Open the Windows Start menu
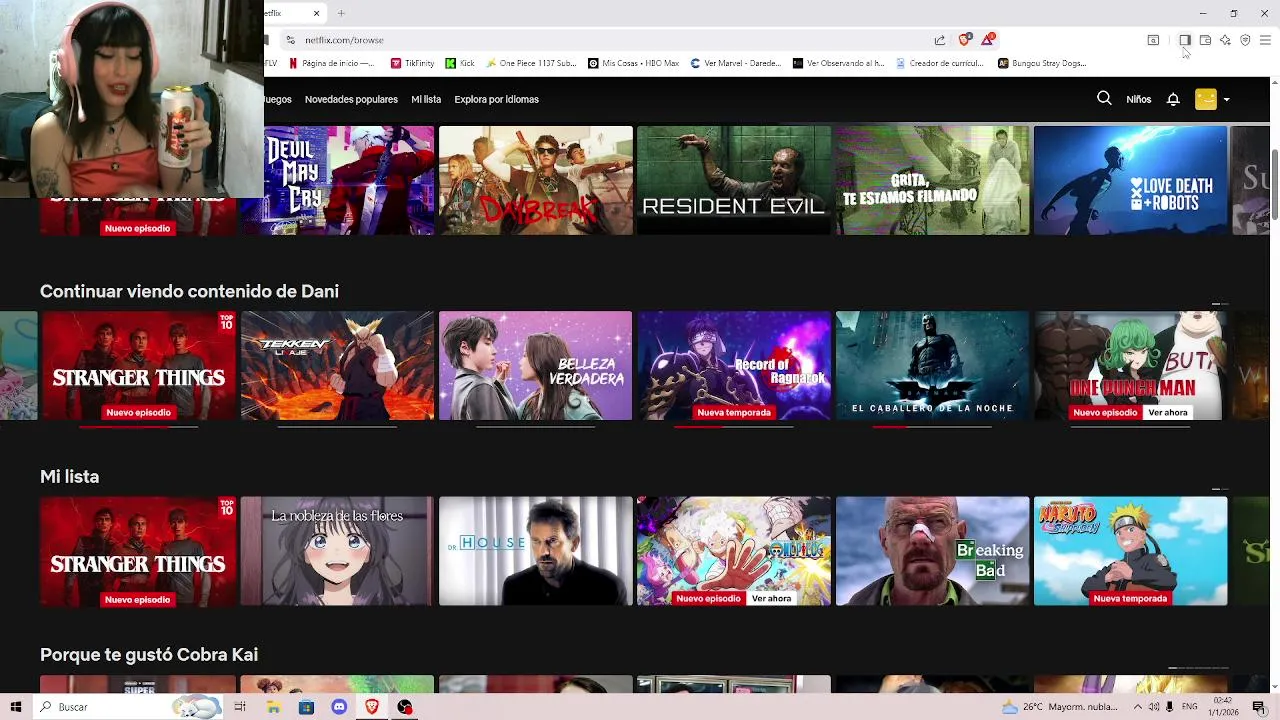 [x=16, y=707]
